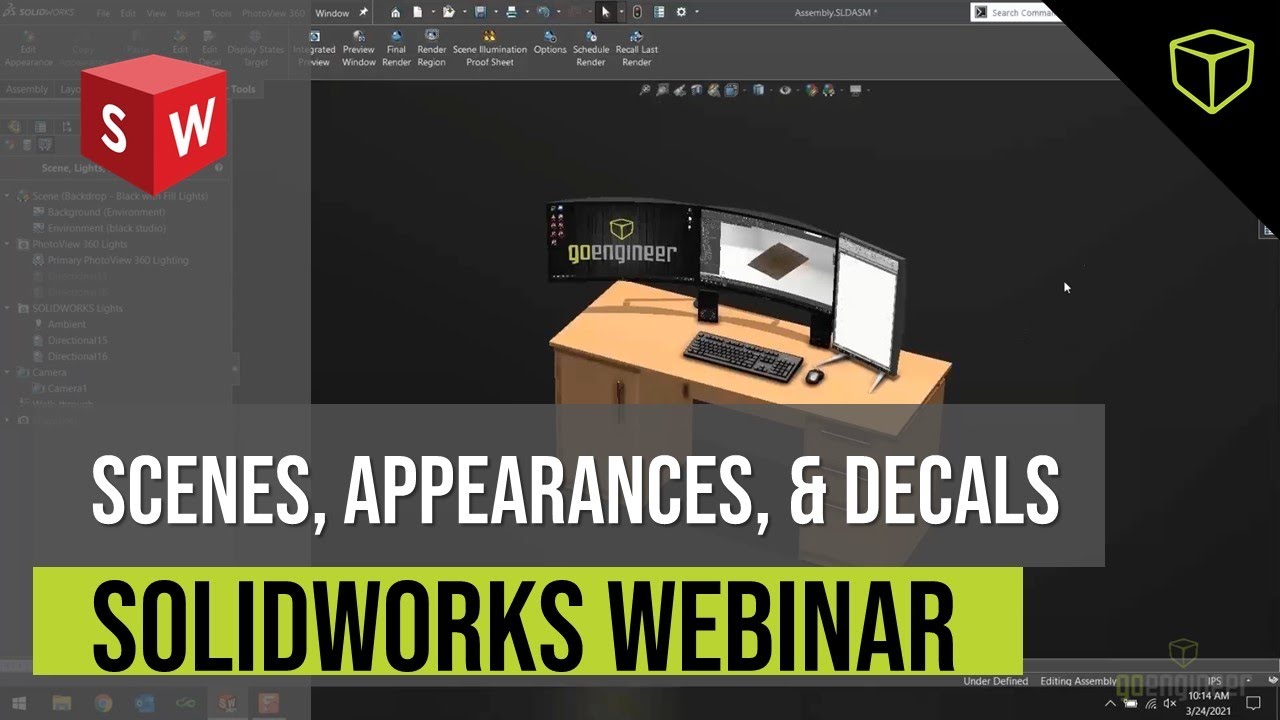Open the Save dropdown arrow

click(496, 12)
